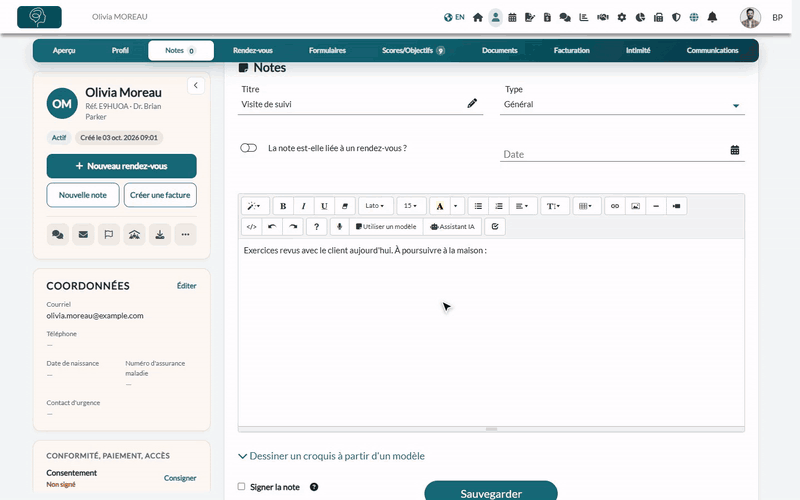Toggle the note linked to appointment switch

coord(248,148)
